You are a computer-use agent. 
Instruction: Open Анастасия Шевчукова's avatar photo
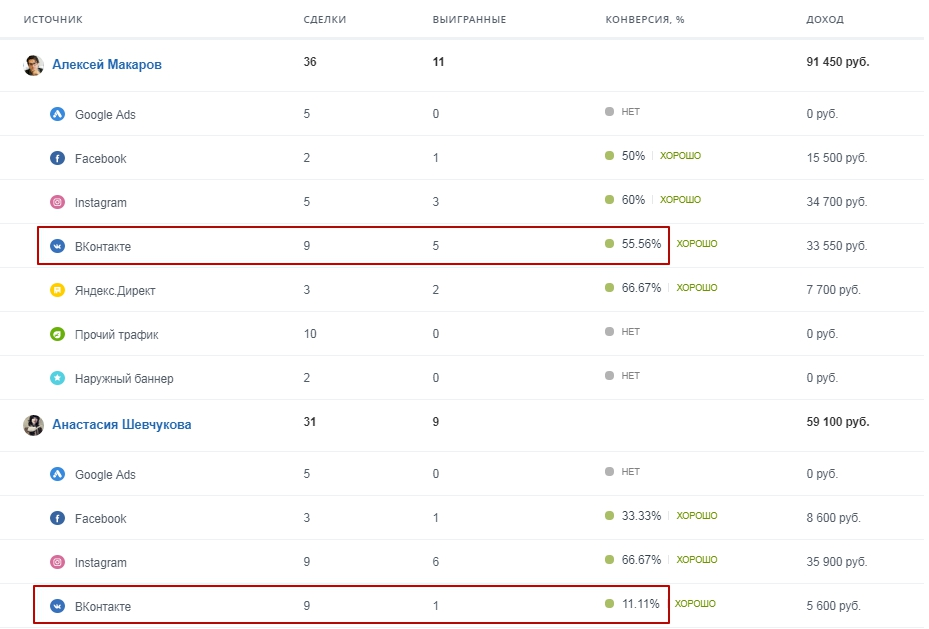(33, 425)
